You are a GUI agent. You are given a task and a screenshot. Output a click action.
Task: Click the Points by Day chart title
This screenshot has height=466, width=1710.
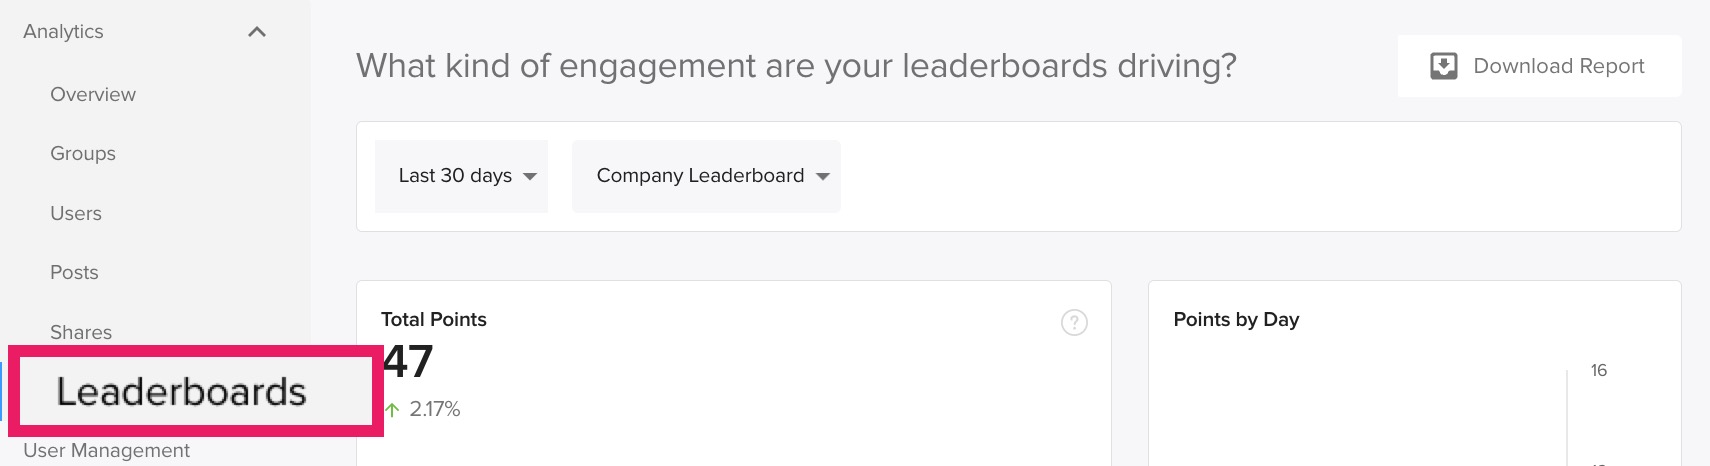click(1236, 319)
